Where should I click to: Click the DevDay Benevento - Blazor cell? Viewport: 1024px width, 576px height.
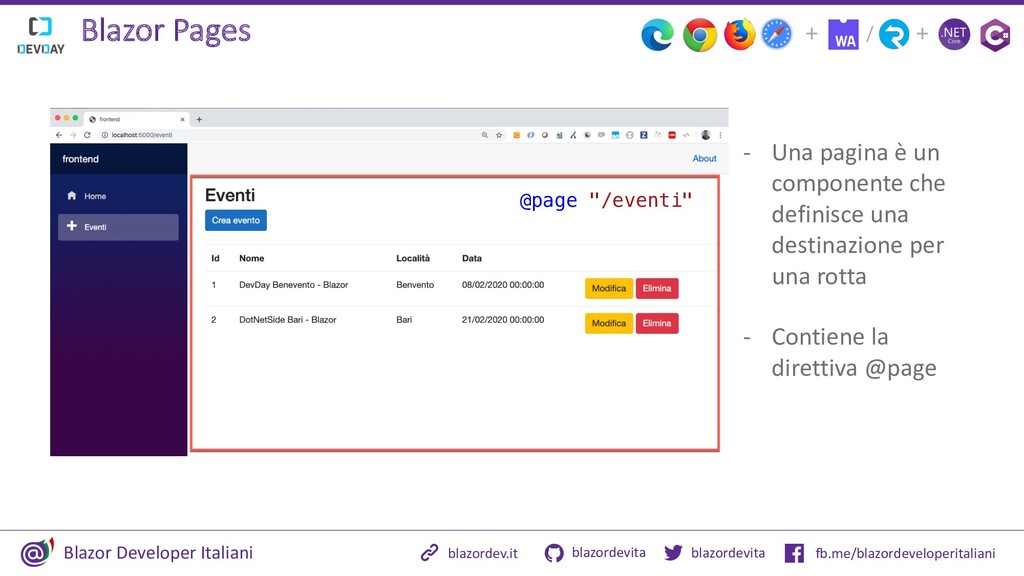[x=293, y=285]
